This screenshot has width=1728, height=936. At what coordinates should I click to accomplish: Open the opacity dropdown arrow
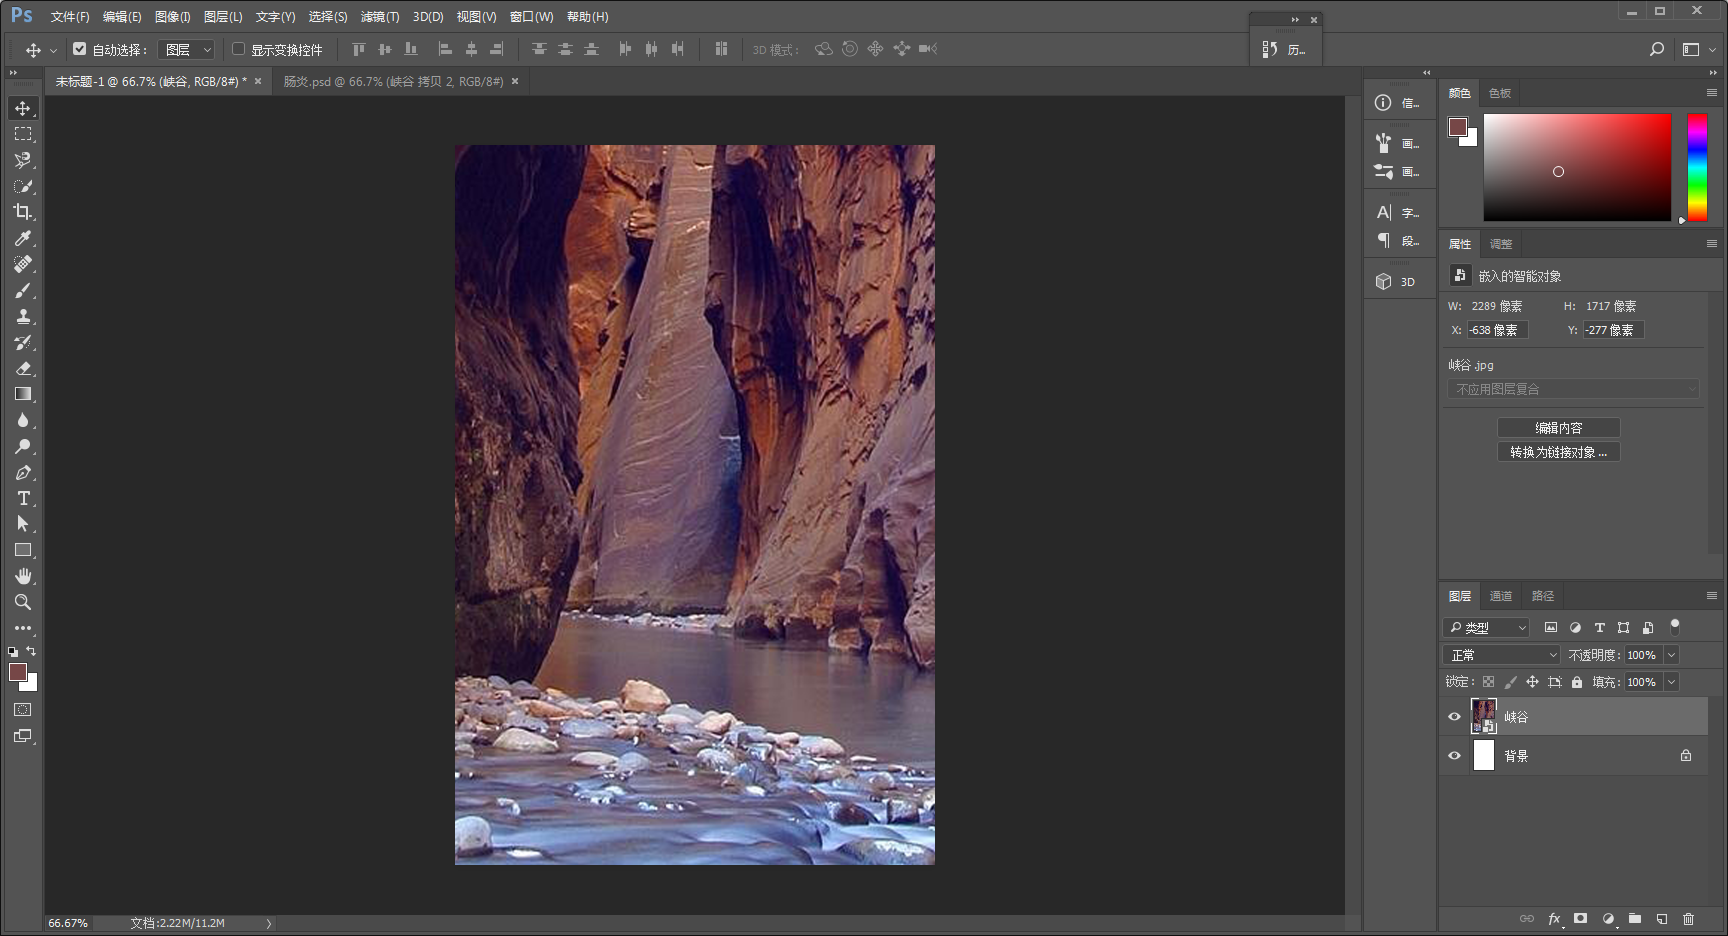tap(1671, 655)
